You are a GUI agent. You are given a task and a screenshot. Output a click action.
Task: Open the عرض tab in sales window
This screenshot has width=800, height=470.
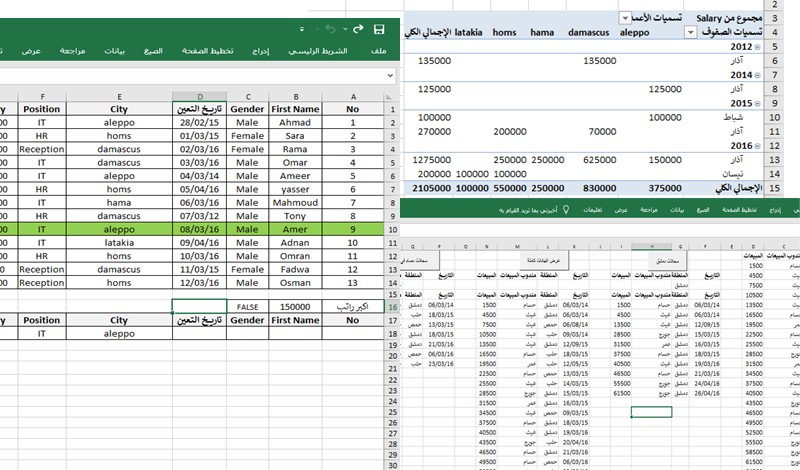[x=621, y=210]
